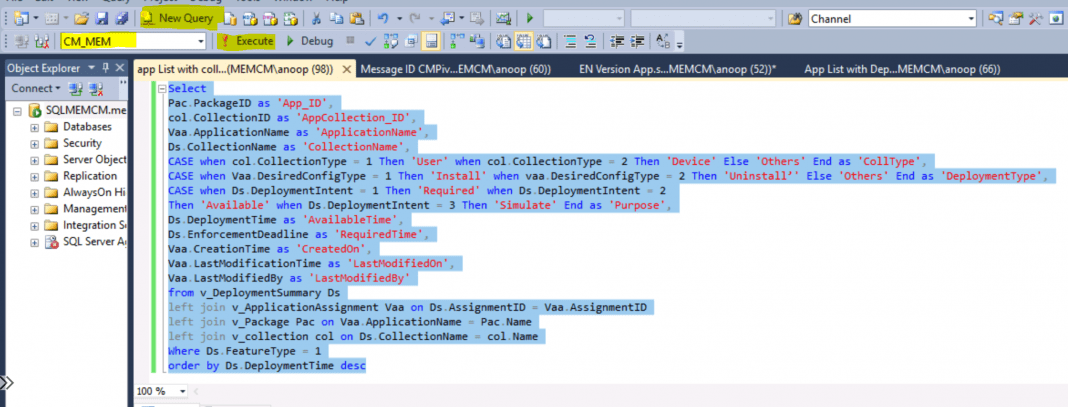Save the current query file
Screen dimensions: 1068x407
[101, 18]
